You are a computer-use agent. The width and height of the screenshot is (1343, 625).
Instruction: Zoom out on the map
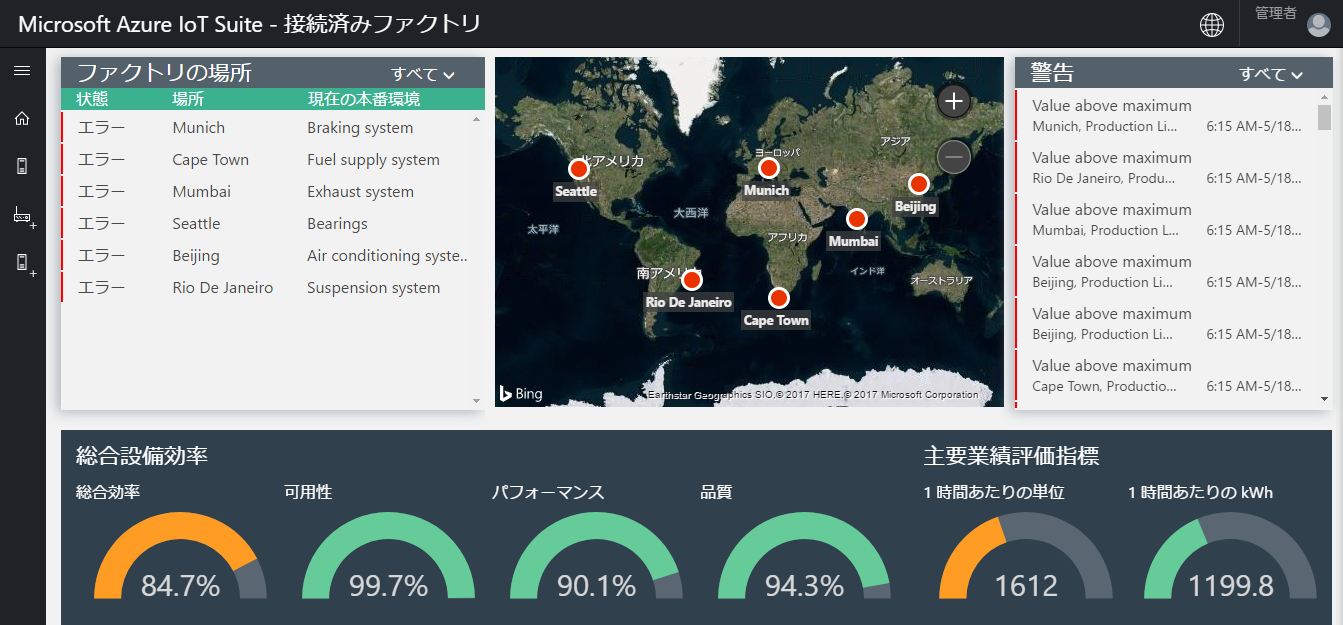[954, 157]
